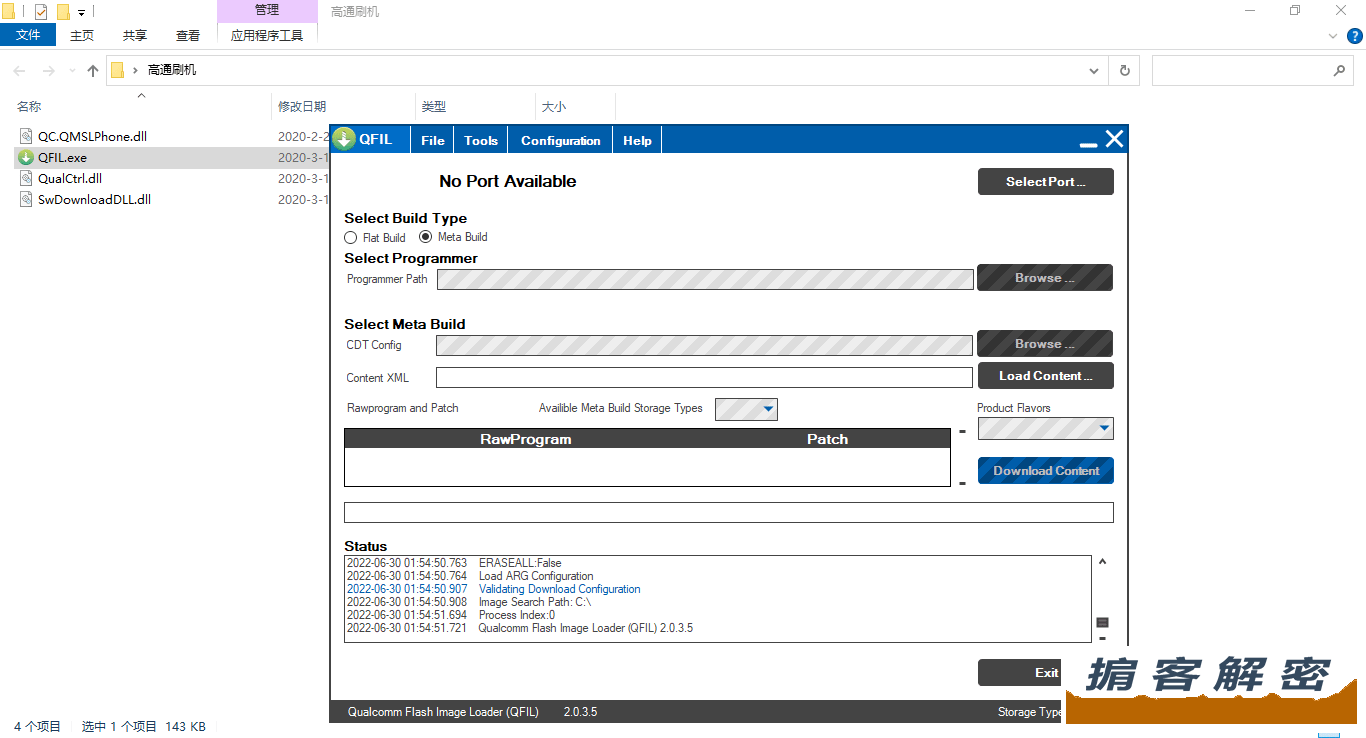
Task: Open Customize Quick Access Toolbar dropdown
Action: [x=81, y=13]
